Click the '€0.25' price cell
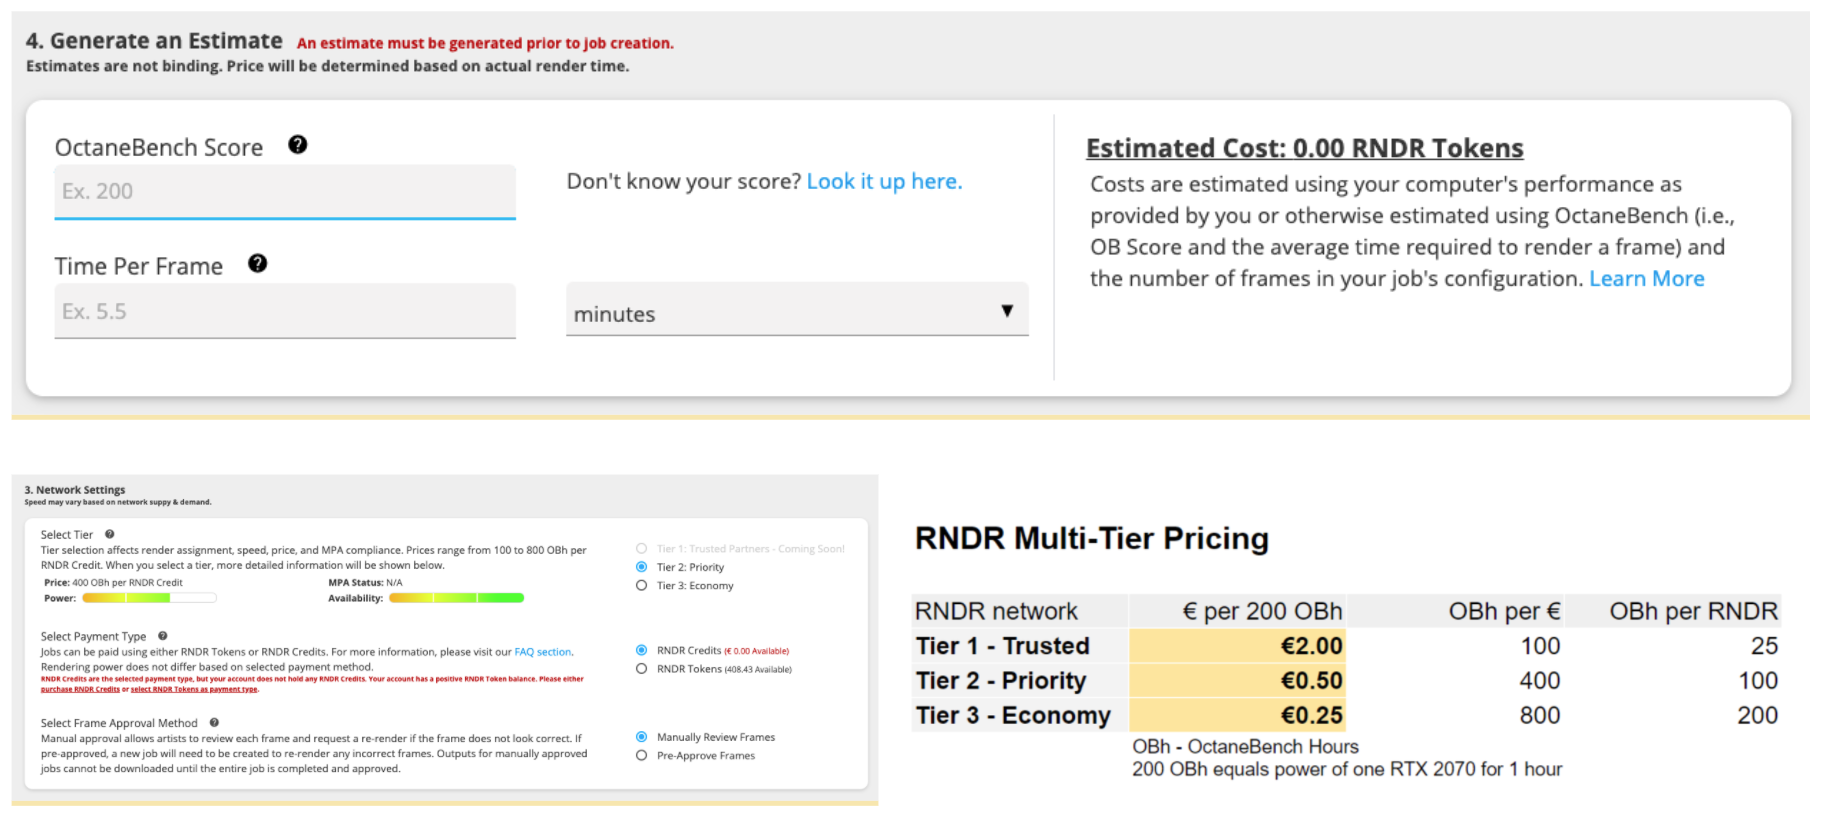The height and width of the screenshot is (820, 1830). pos(1238,716)
